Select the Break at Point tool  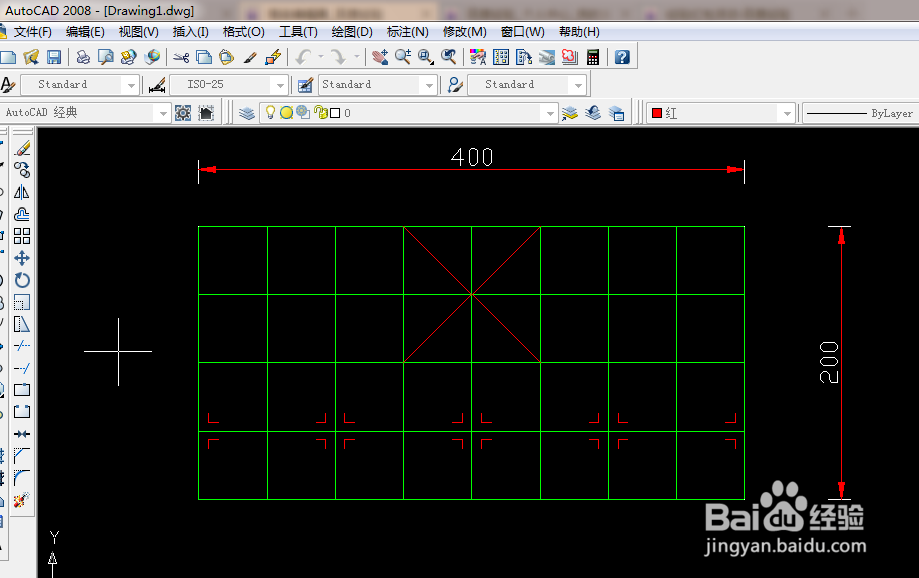(22, 390)
